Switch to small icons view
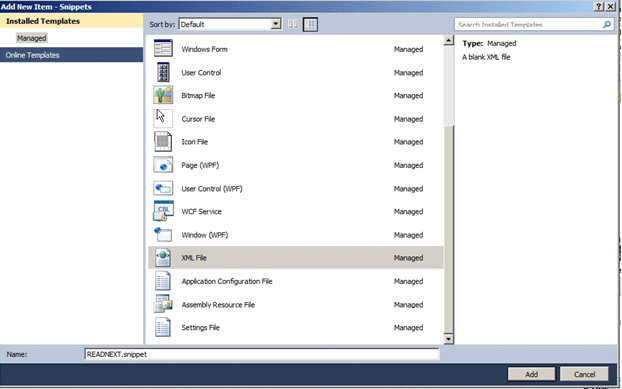Image resolution: width=622 pixels, height=389 pixels. [x=293, y=24]
